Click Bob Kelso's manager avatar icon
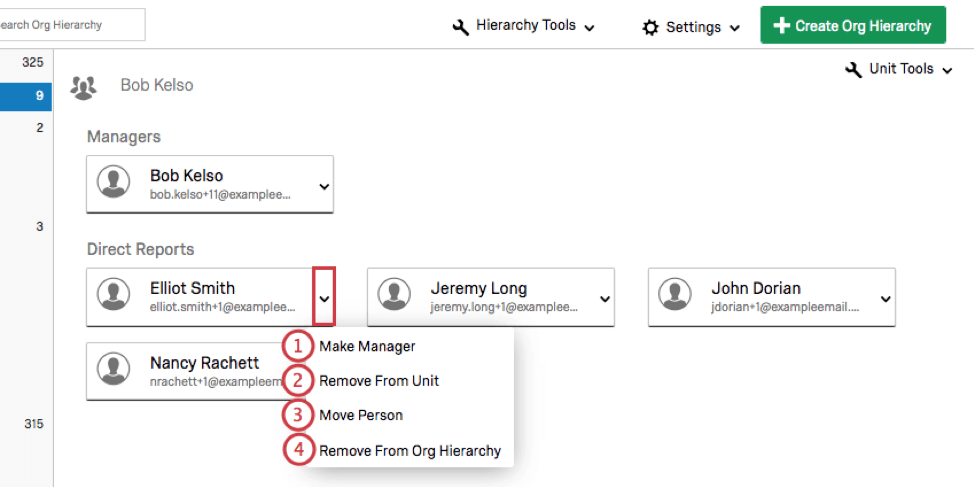Screen dimensions: 974x487 113,183
